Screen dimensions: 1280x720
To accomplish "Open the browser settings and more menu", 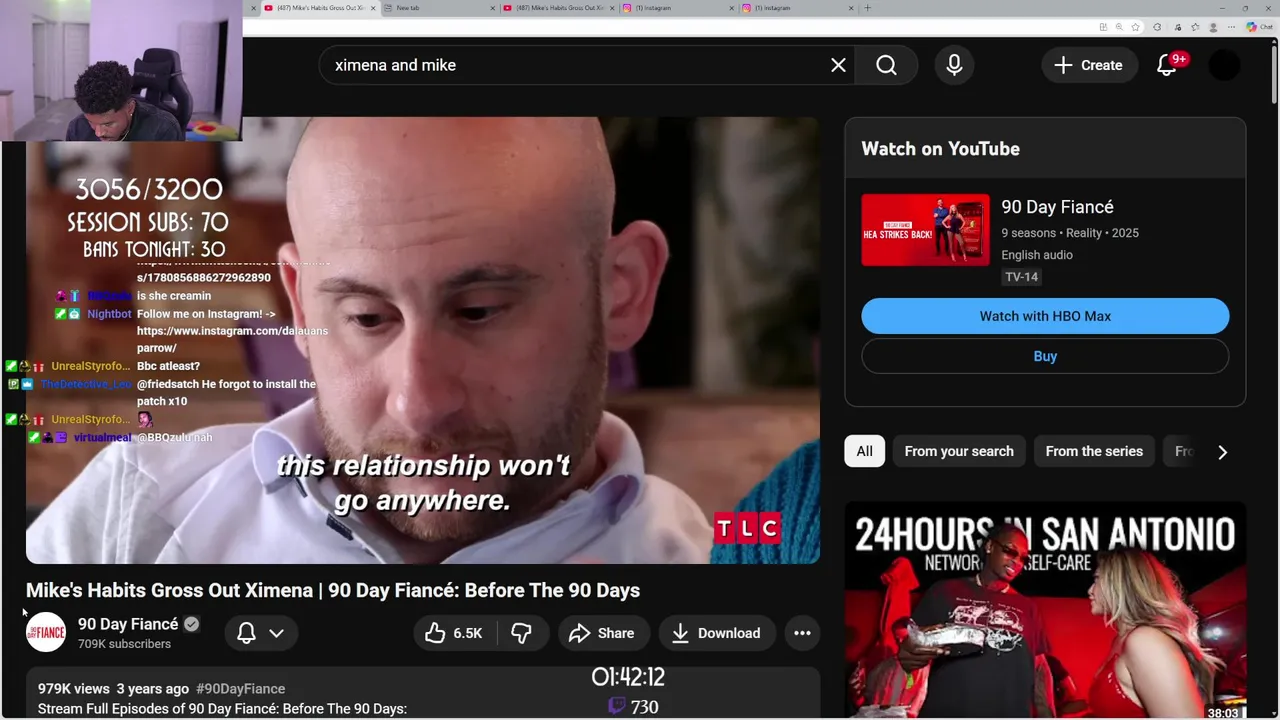I will pyautogui.click(x=1231, y=27).
